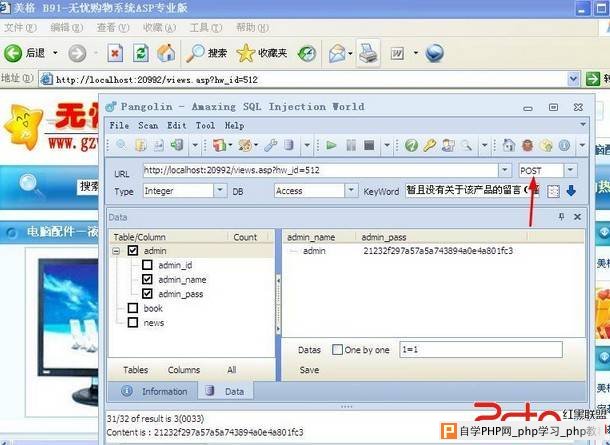Open the Type Integer dropdown
The height and width of the screenshot is (445, 610).
pos(220,191)
